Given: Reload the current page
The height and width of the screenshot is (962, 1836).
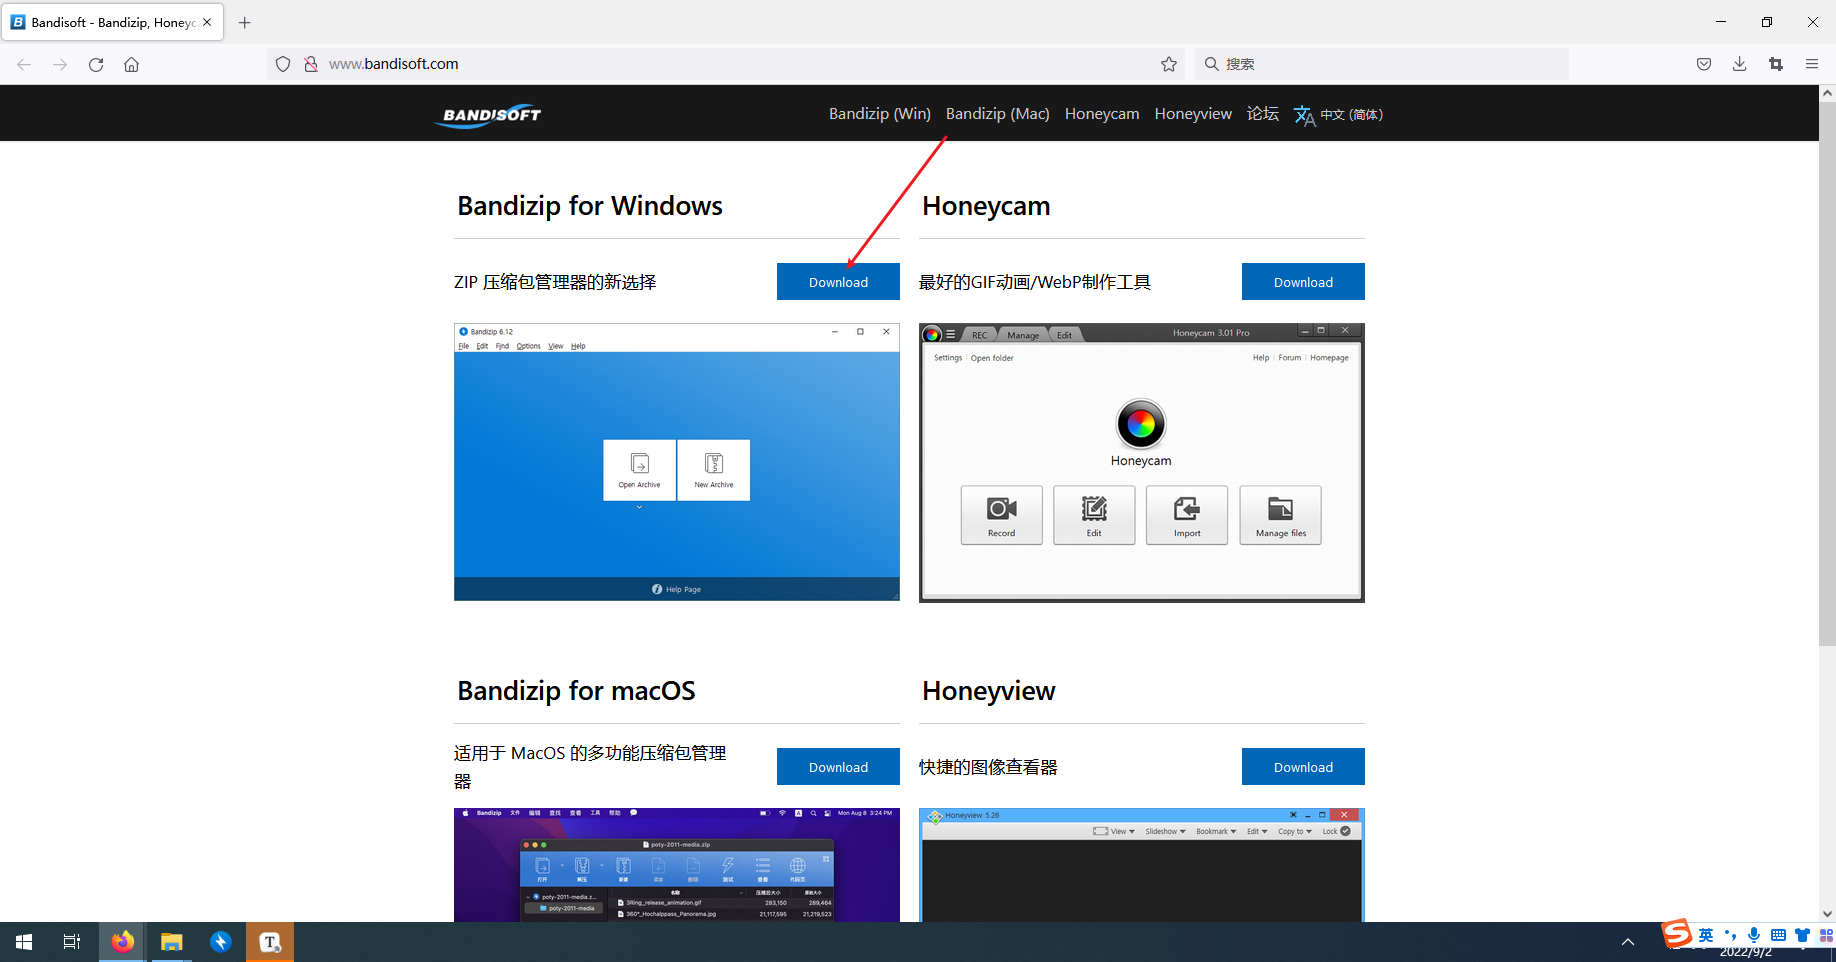Looking at the screenshot, I should pos(96,64).
